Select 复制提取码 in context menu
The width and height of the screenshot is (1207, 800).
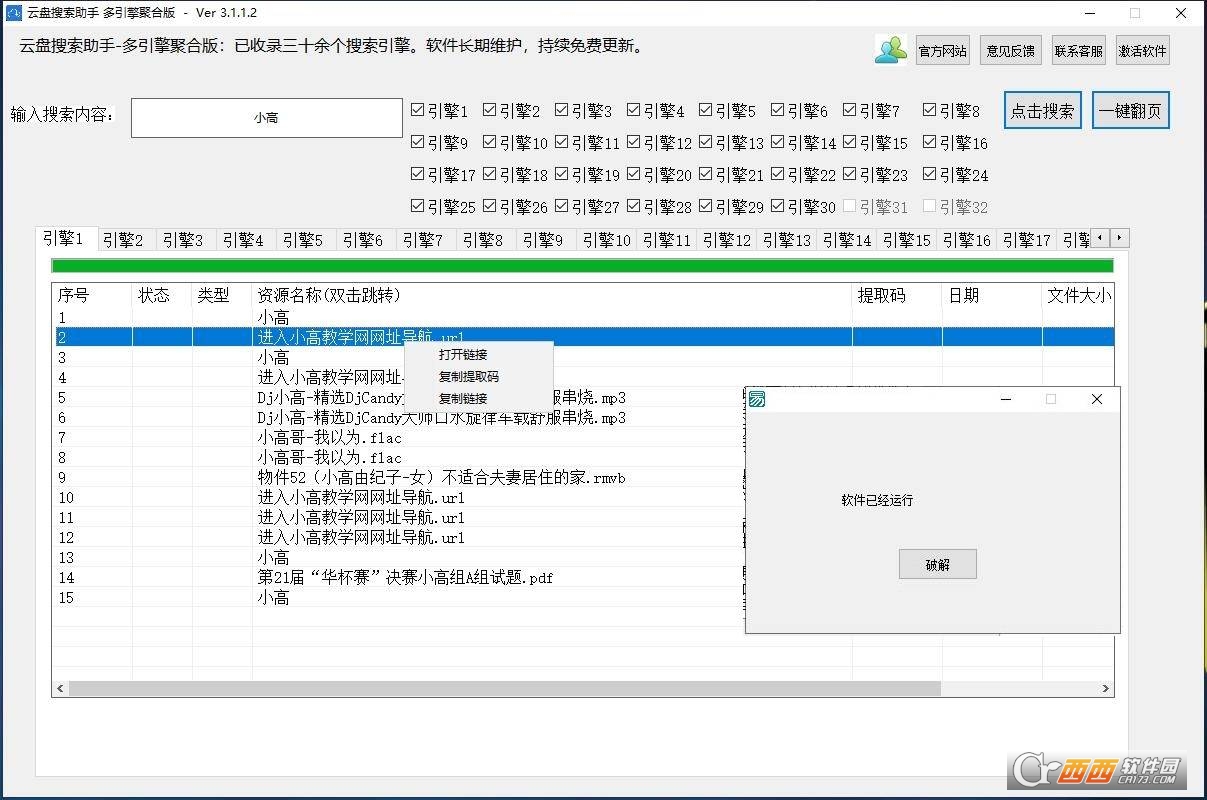[x=468, y=377]
